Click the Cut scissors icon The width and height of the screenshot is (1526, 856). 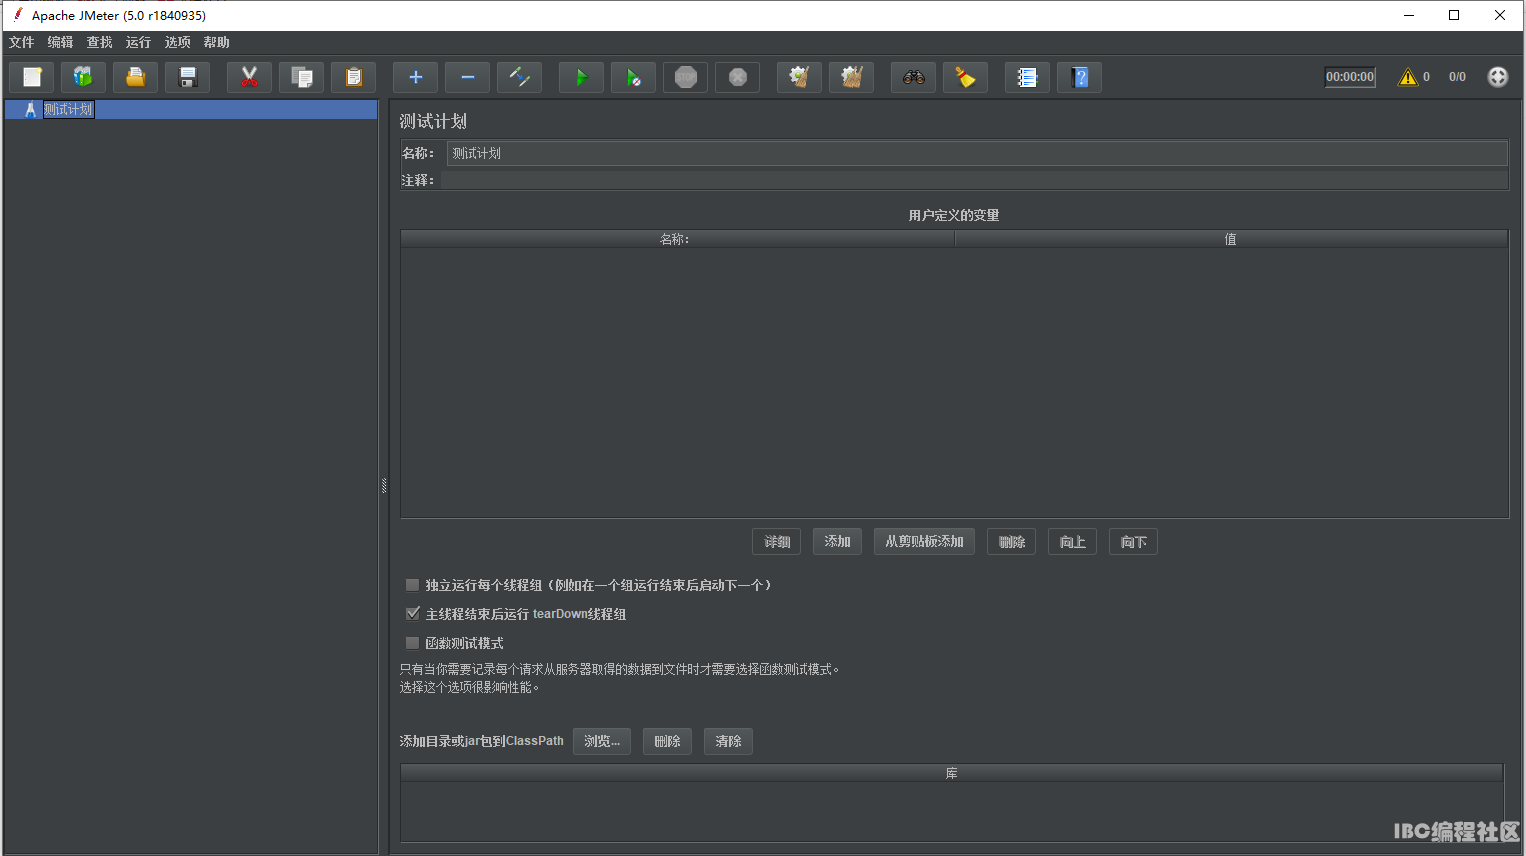click(250, 77)
